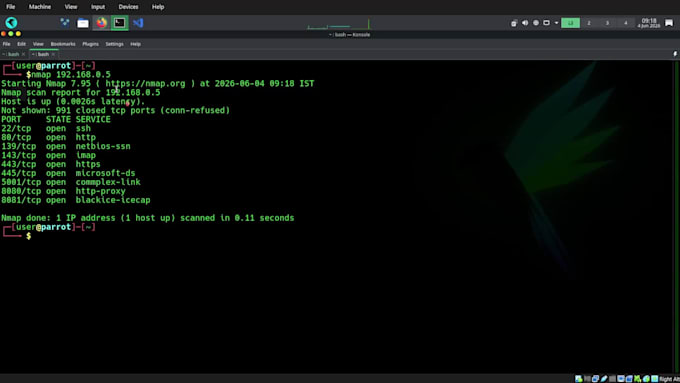
Task: Click the '8081/tcp open blackice-icecap' line
Action: click(76, 200)
